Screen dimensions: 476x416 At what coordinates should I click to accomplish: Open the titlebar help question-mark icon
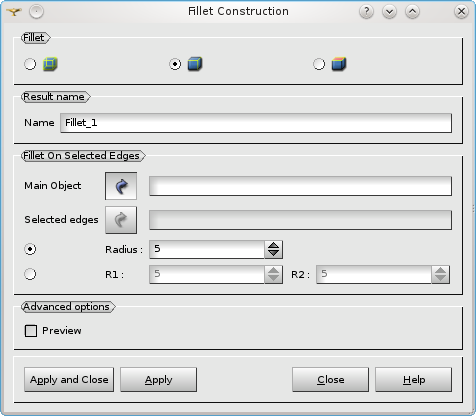366,12
